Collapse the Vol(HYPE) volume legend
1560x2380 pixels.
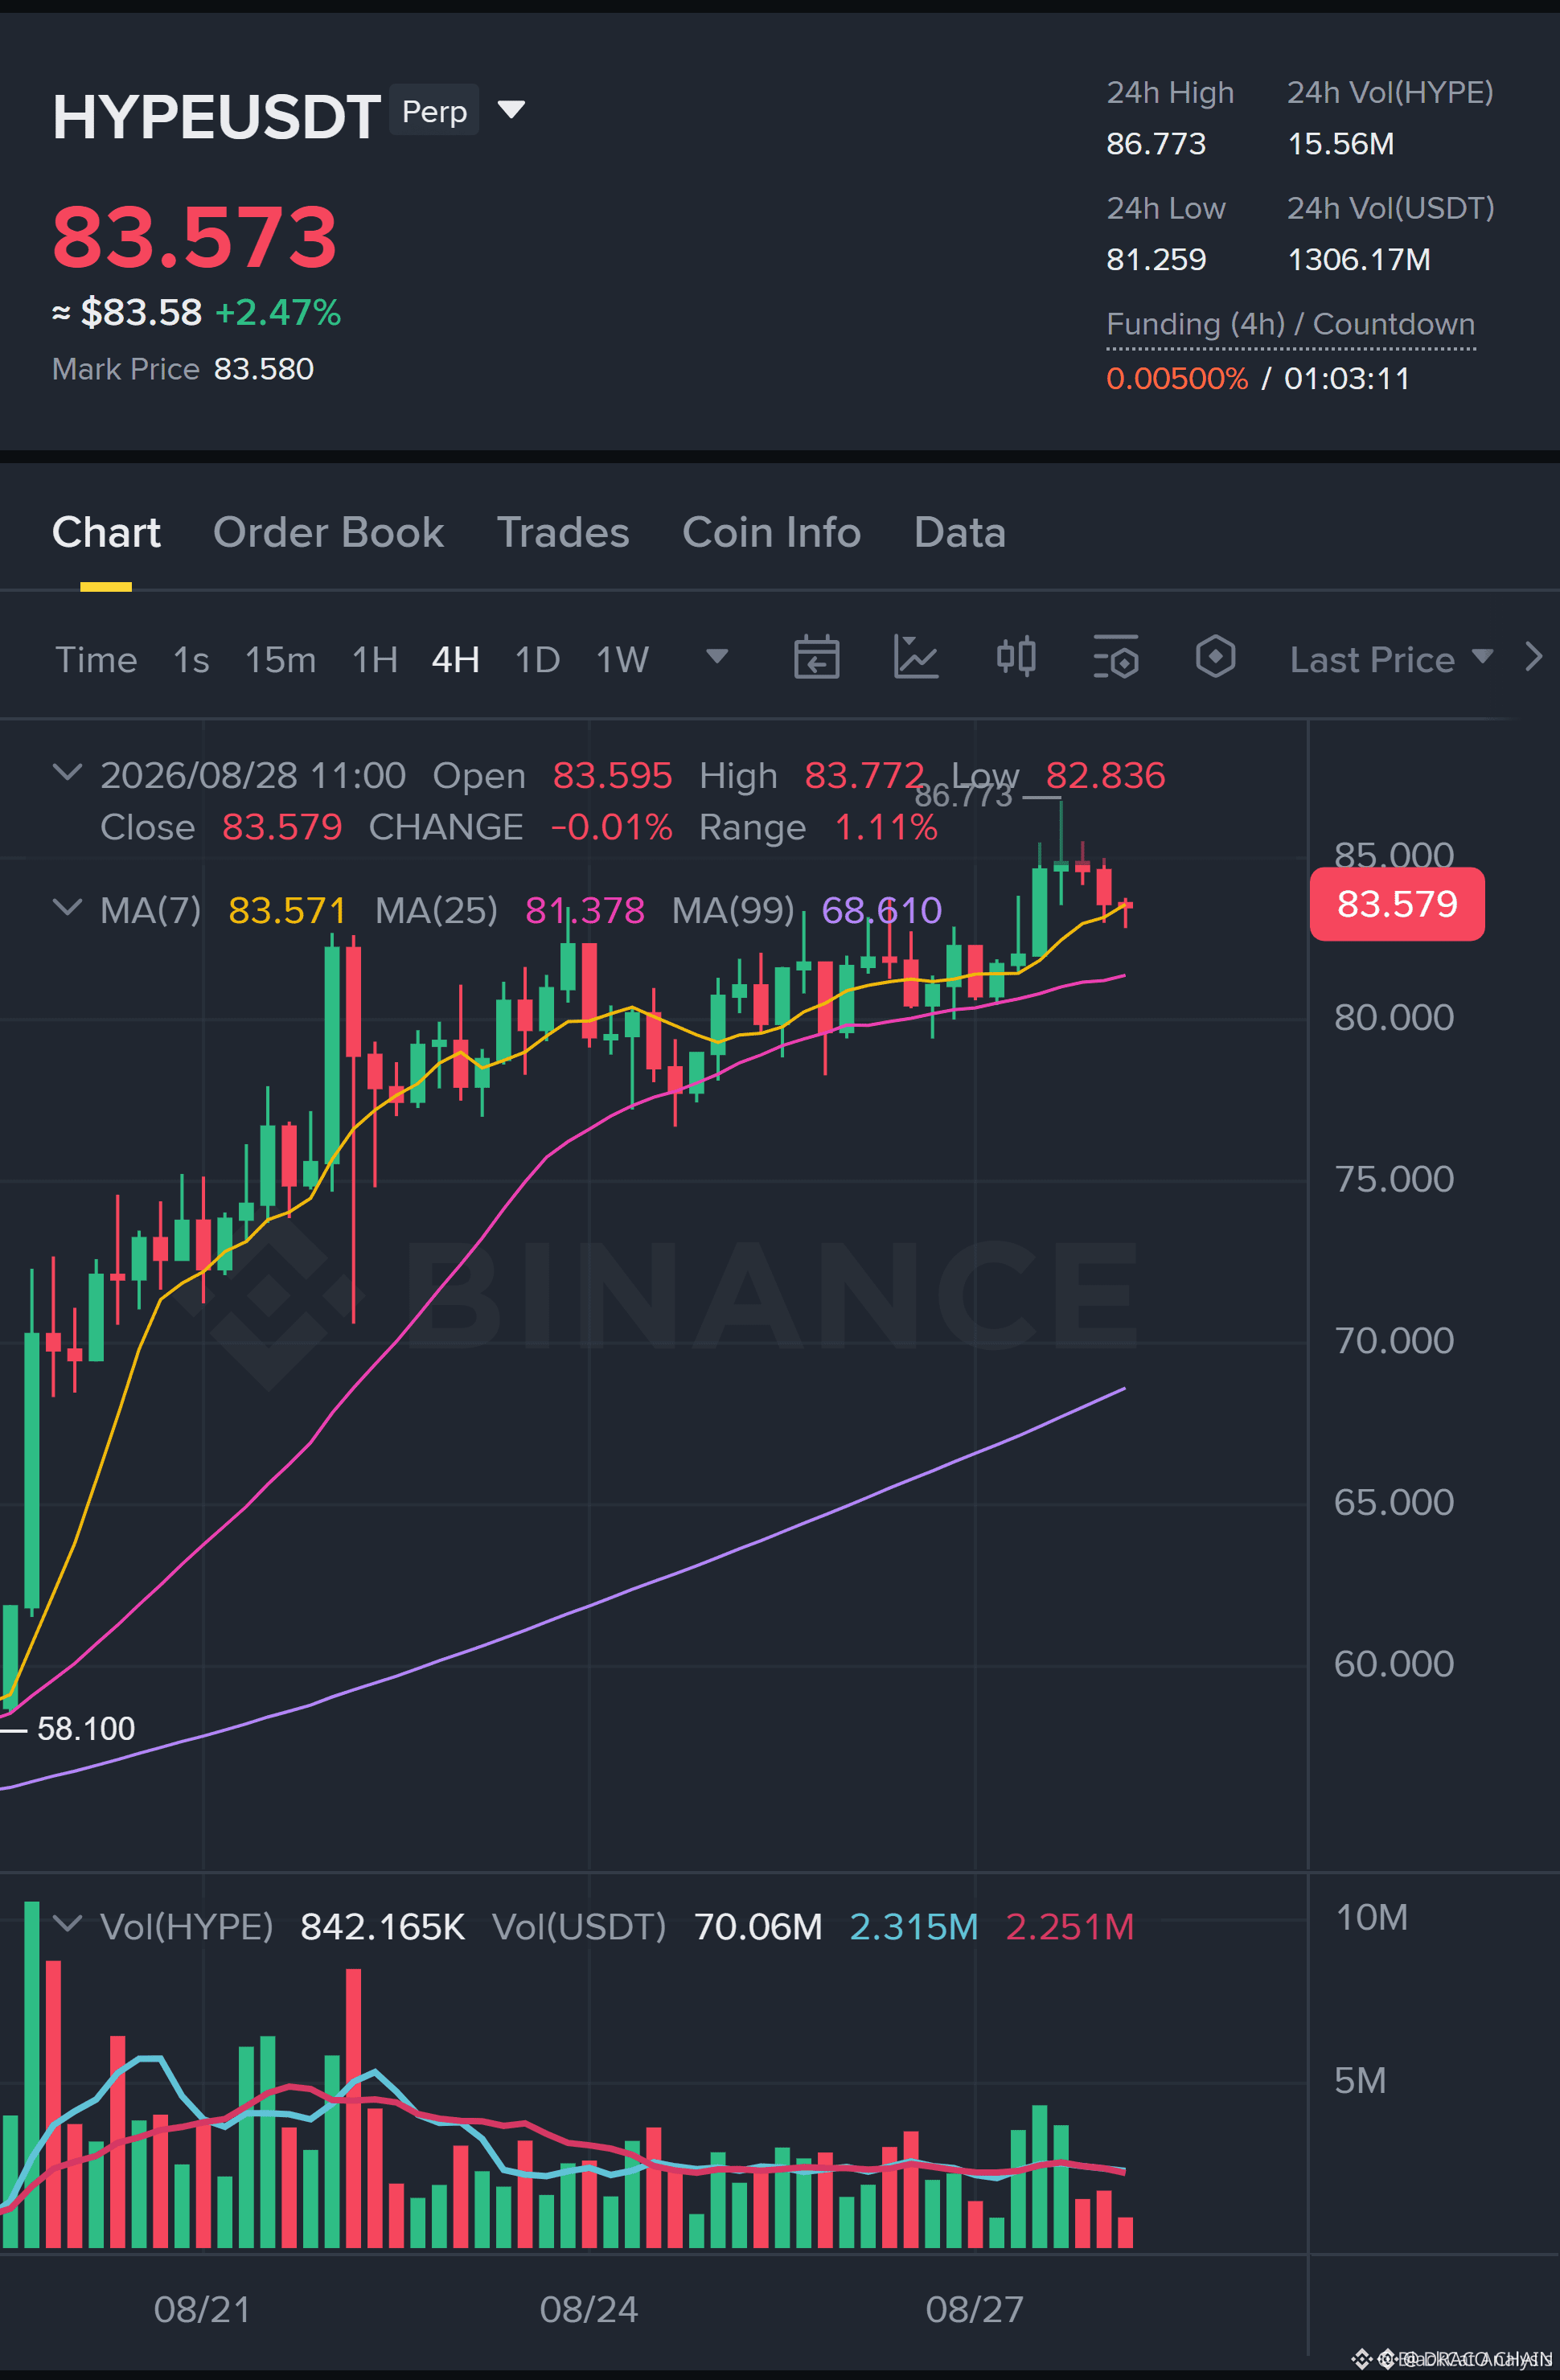tap(67, 1923)
